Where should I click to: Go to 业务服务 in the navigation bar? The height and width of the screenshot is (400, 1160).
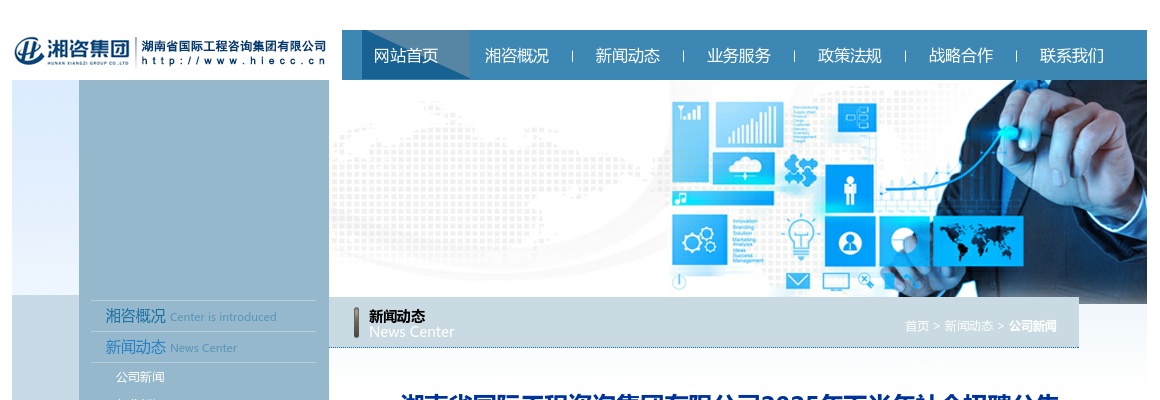coord(739,56)
